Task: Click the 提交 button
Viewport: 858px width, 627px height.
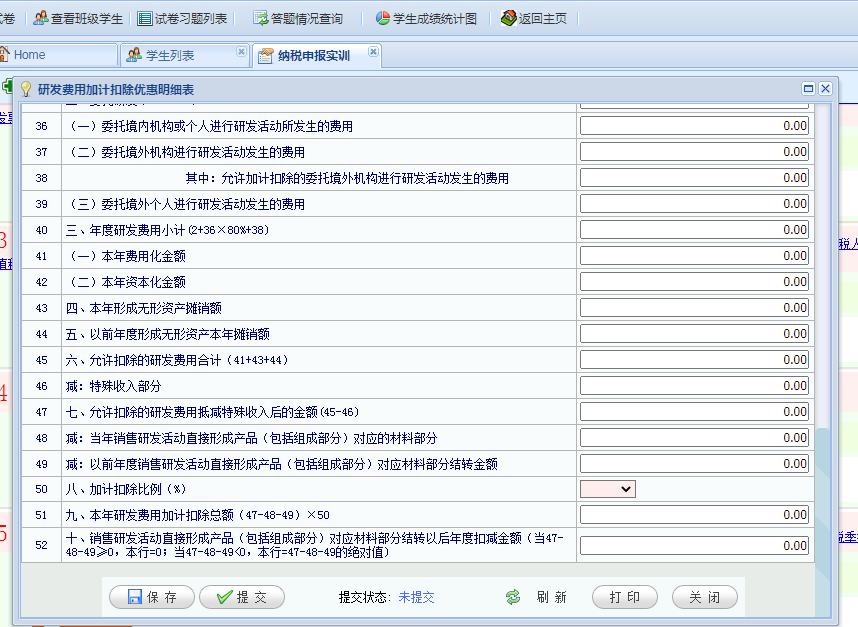Action: pyautogui.click(x=241, y=597)
